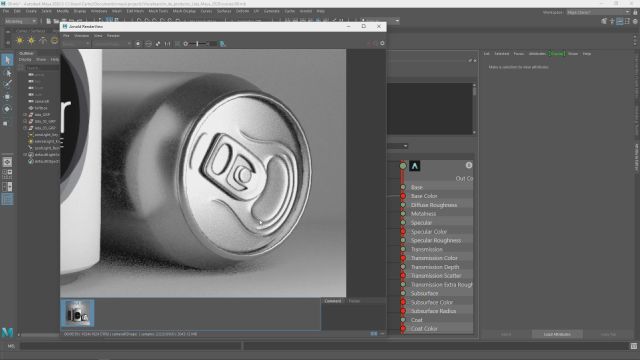
Task: Choose the Paint Selection brush tool
Action: (x=7, y=84)
